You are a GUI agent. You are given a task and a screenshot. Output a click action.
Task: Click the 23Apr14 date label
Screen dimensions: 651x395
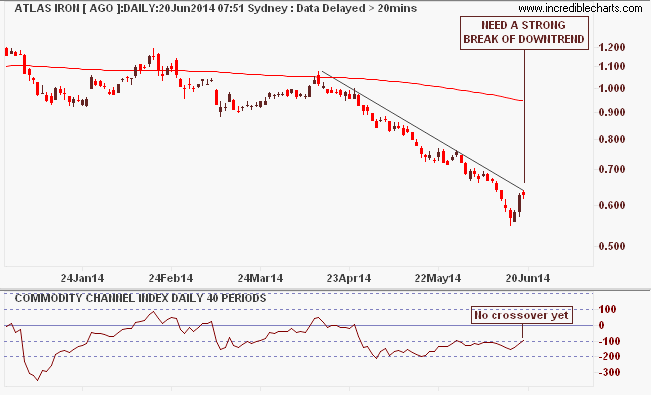pos(349,278)
